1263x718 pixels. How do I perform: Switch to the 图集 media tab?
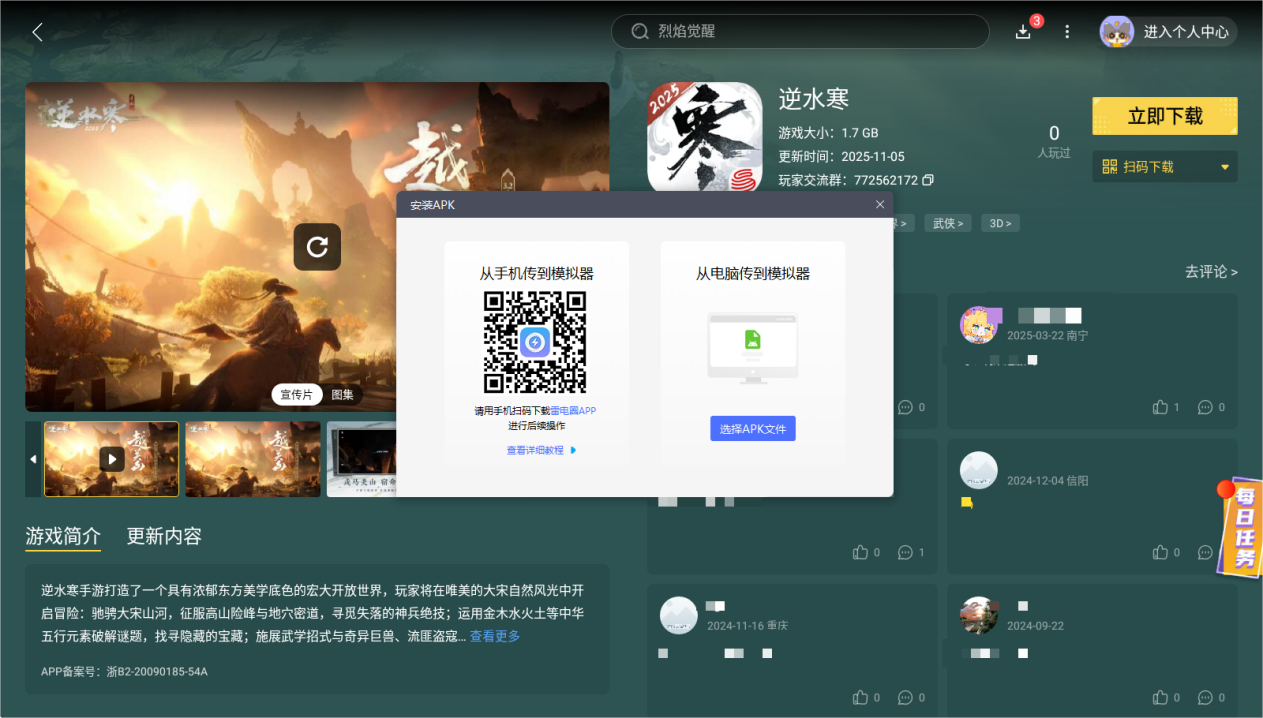(343, 395)
